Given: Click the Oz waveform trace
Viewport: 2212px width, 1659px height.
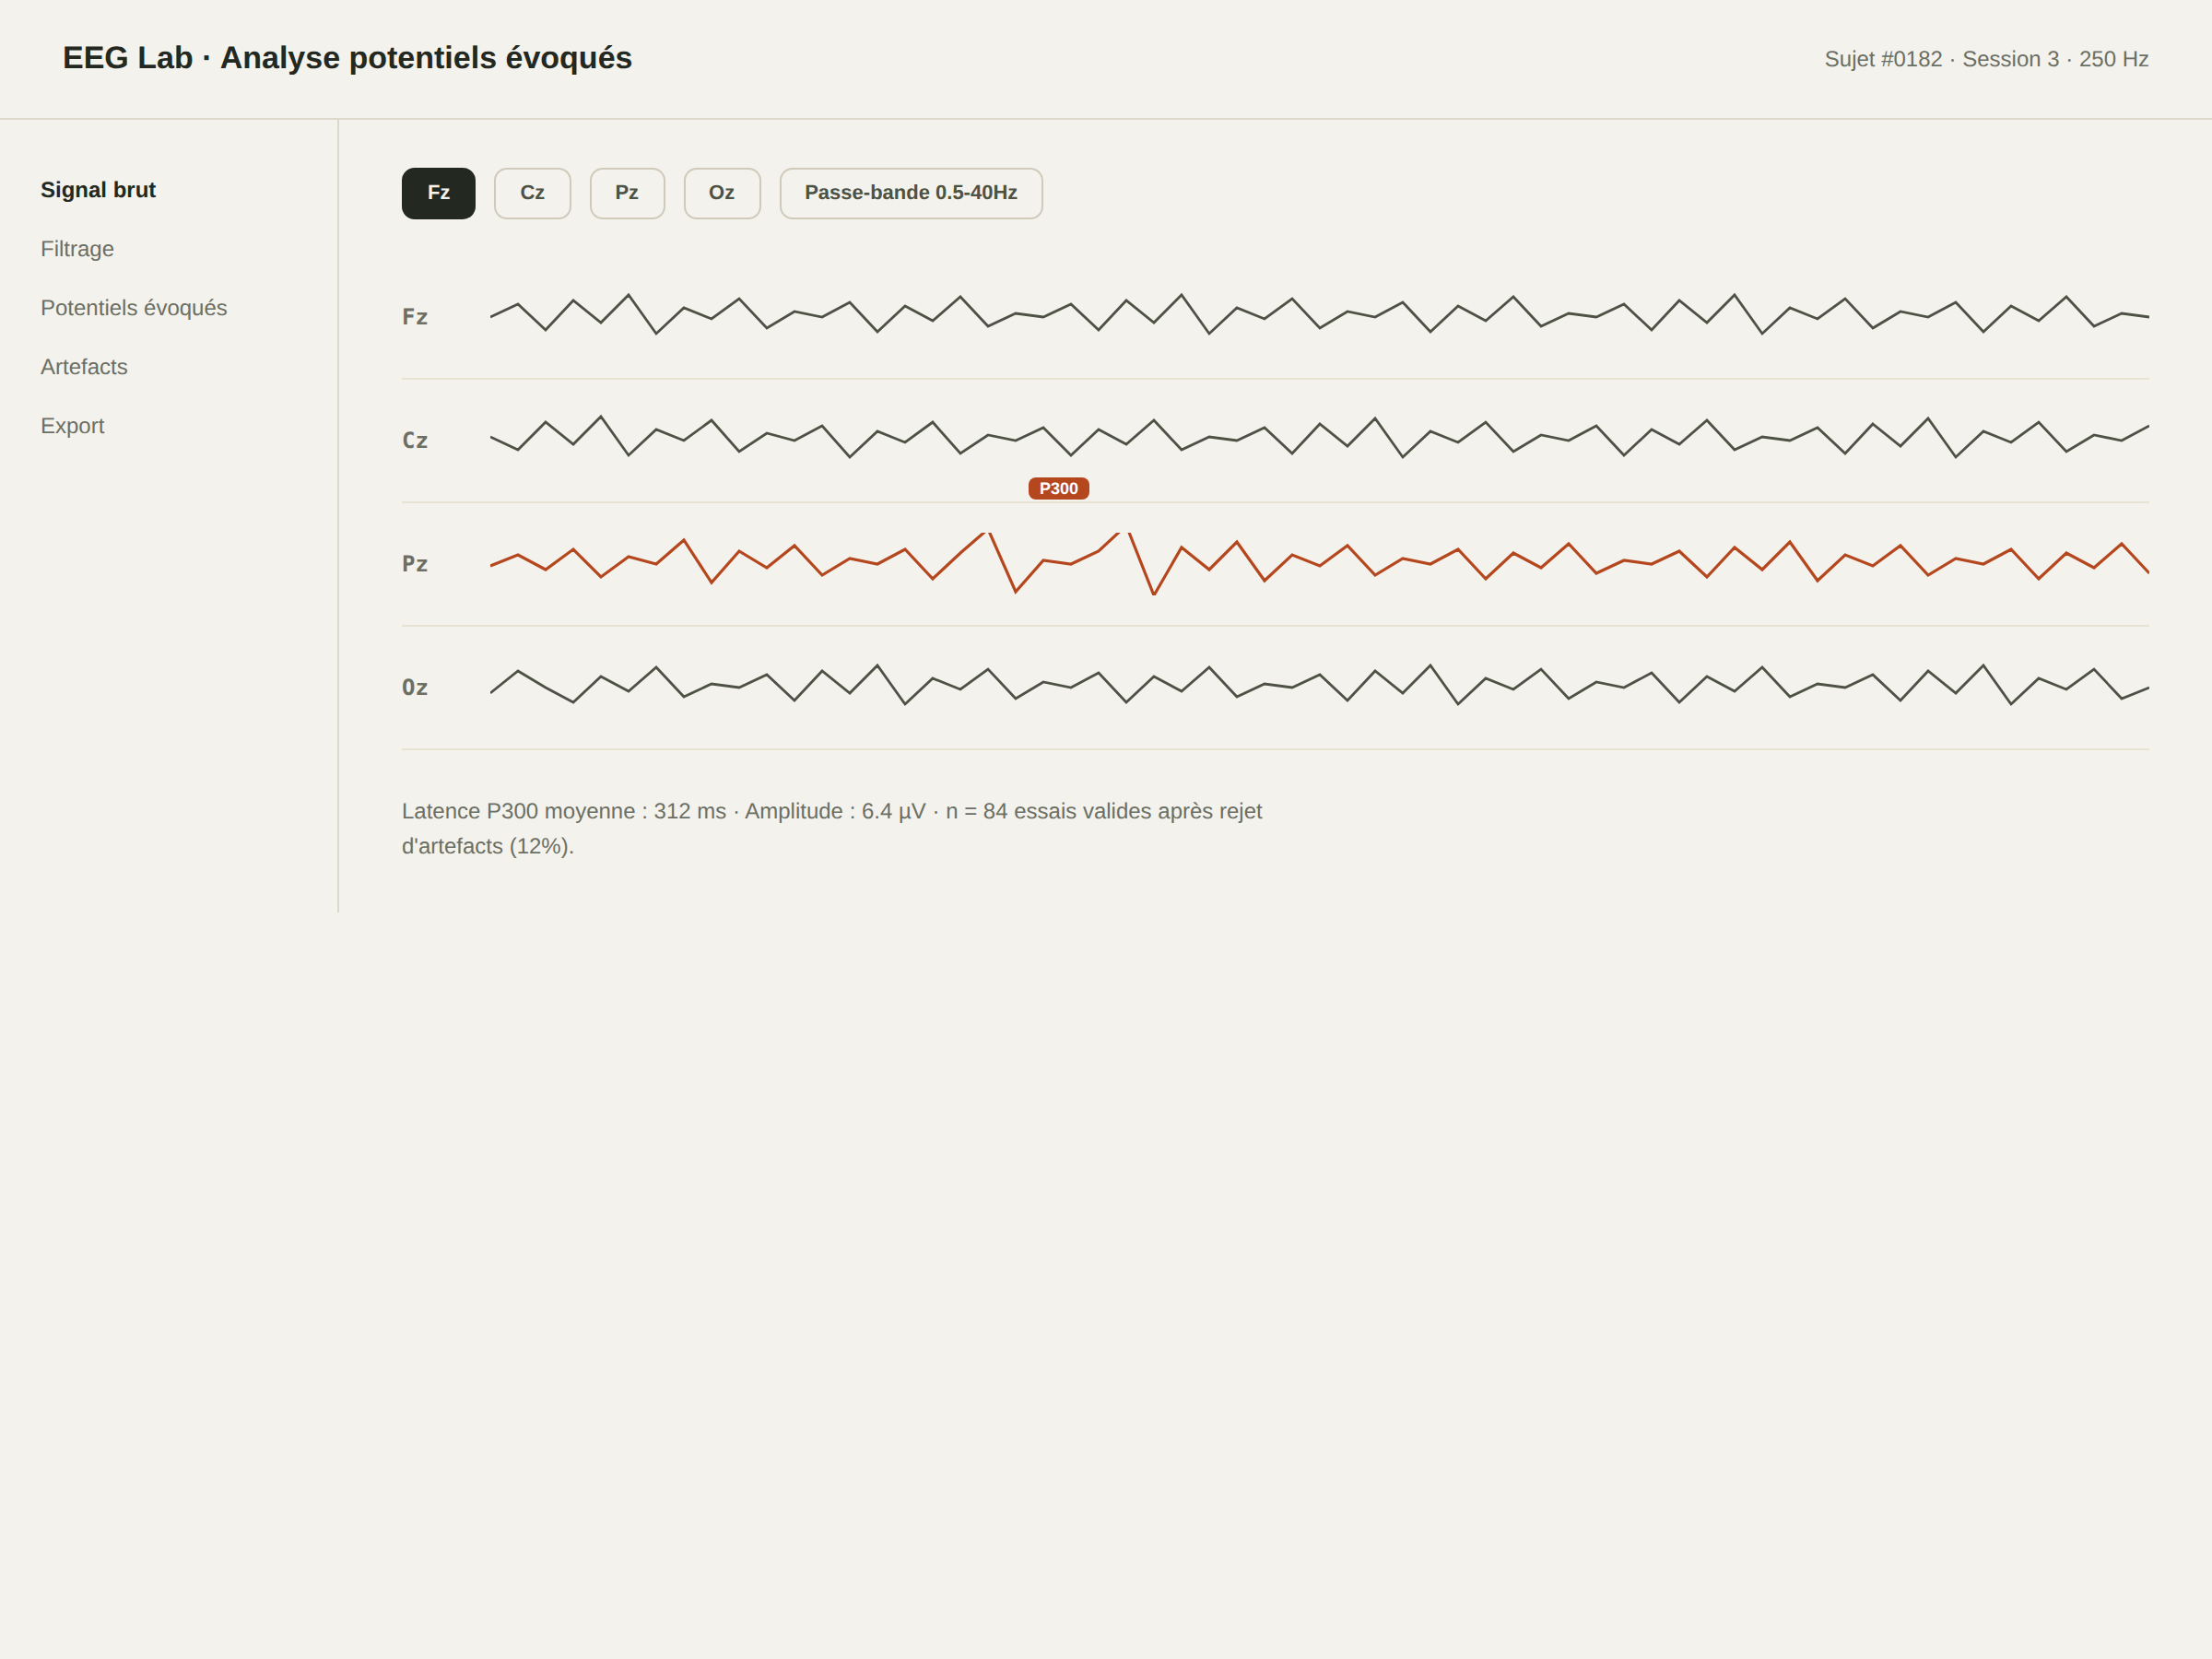Looking at the screenshot, I should (x=1319, y=685).
